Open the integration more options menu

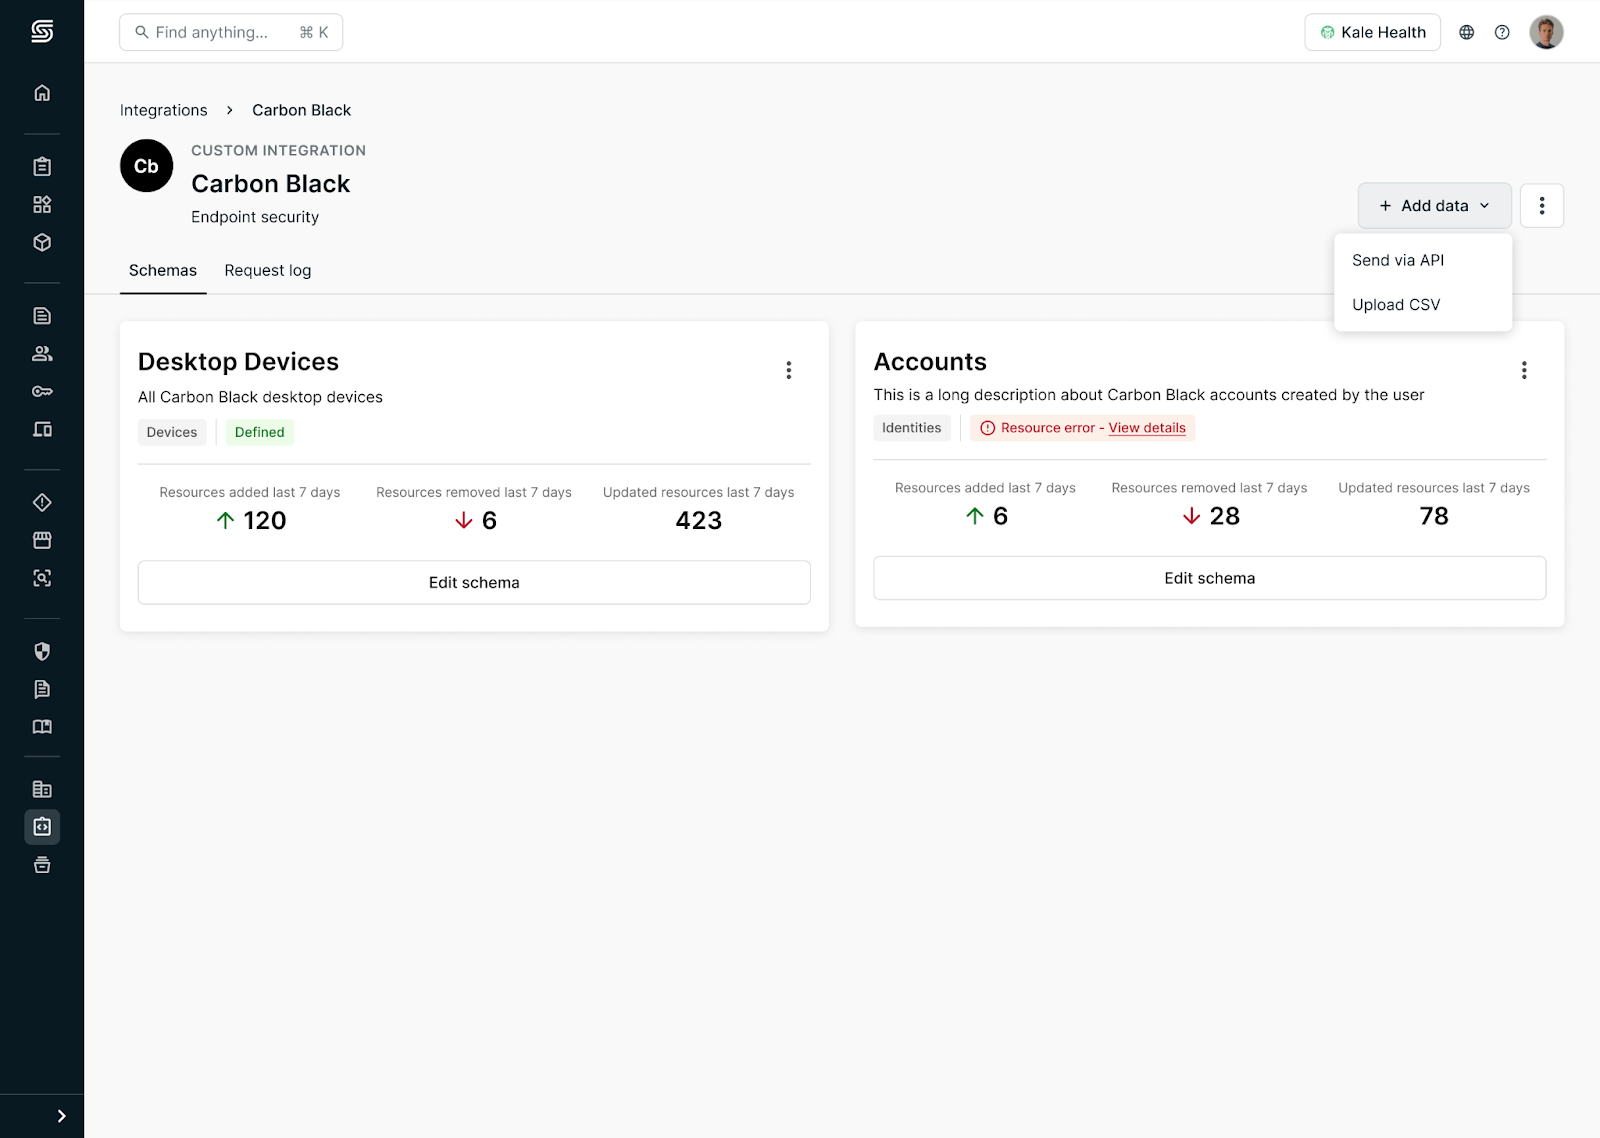coord(1542,206)
